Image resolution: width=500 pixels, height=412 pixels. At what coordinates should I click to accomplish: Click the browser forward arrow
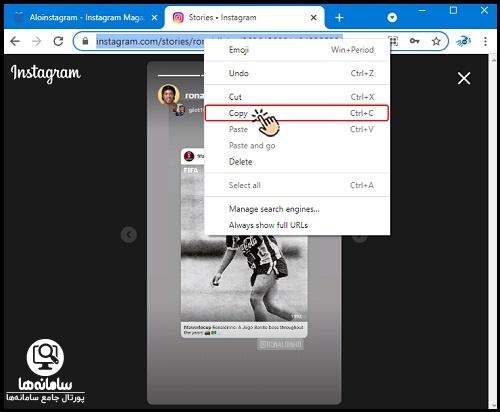coord(37,41)
